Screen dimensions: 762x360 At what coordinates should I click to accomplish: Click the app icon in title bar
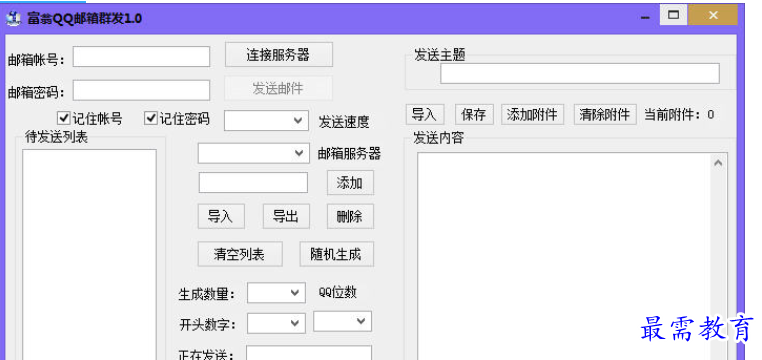[x=13, y=18]
